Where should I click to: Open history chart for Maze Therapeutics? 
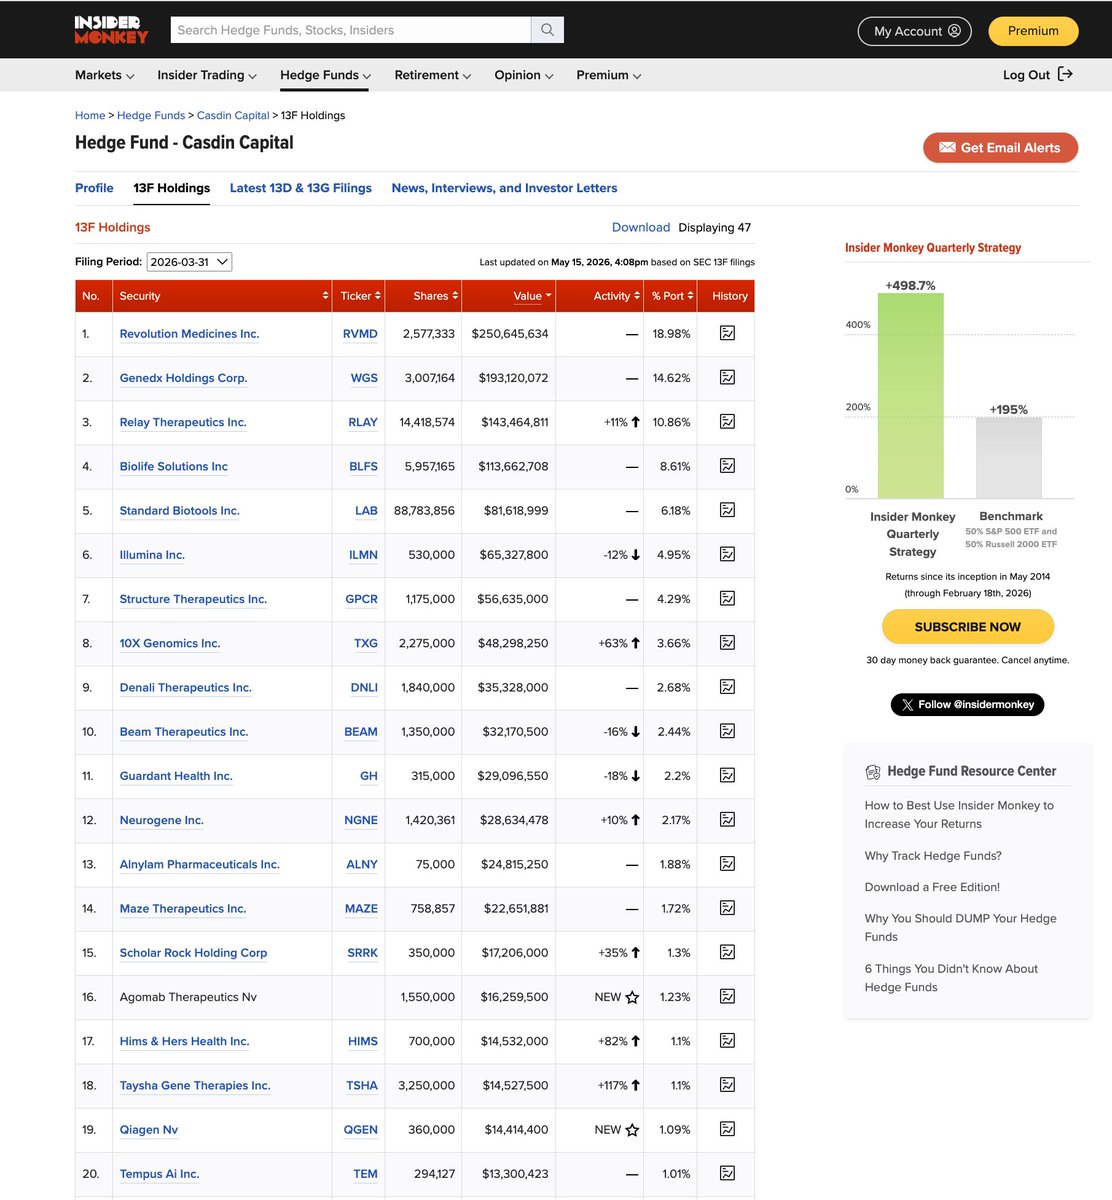(728, 908)
